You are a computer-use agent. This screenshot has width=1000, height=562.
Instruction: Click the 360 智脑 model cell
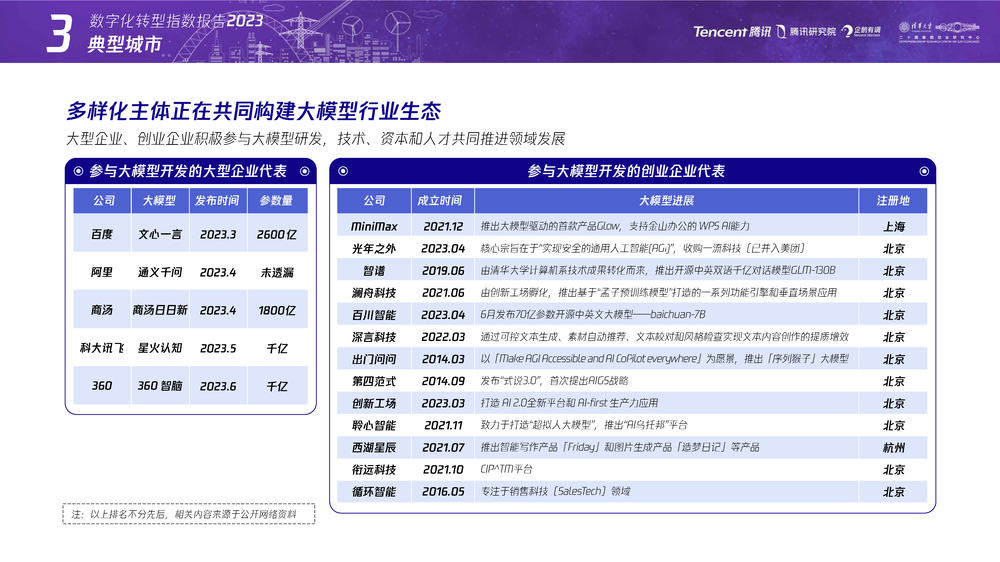click(x=159, y=385)
